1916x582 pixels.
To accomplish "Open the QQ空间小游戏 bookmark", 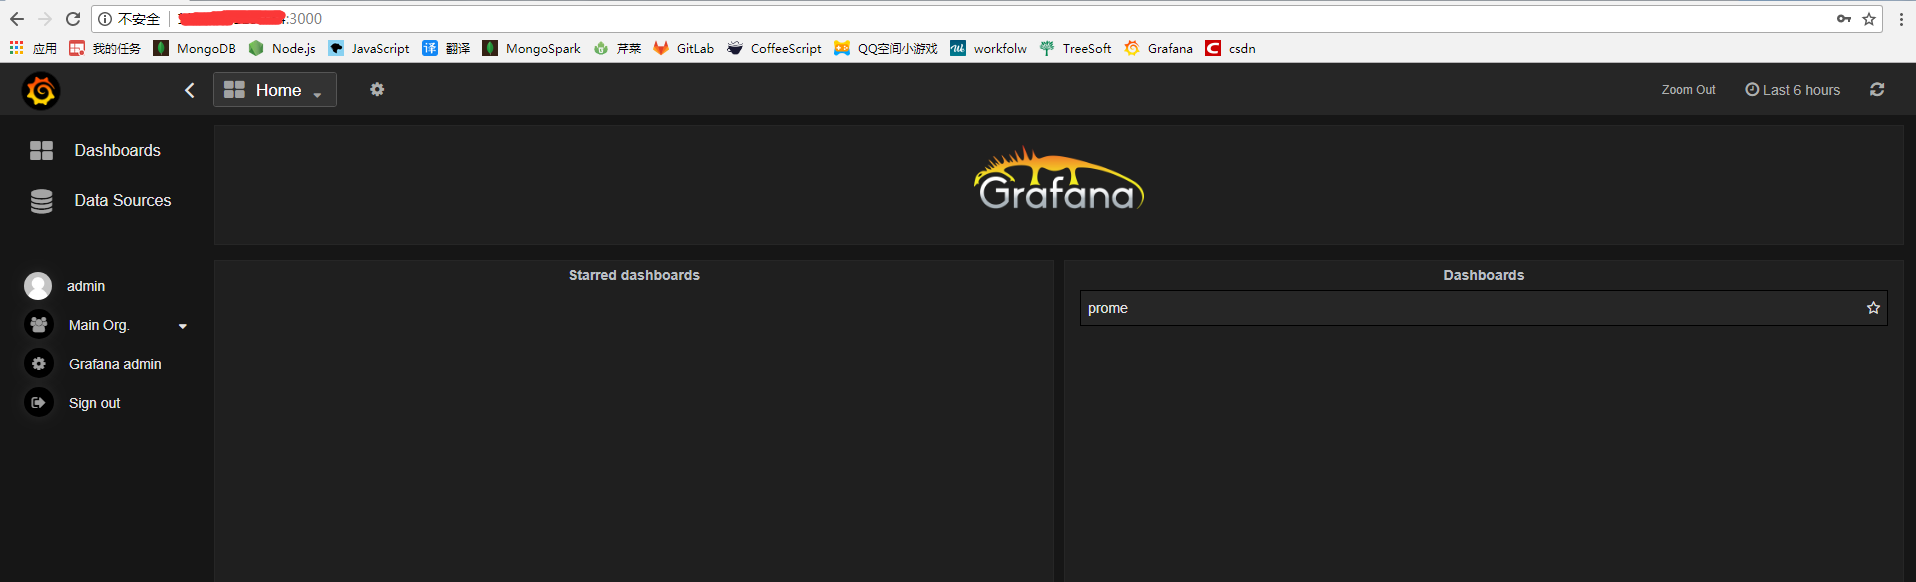I will pyautogui.click(x=886, y=48).
